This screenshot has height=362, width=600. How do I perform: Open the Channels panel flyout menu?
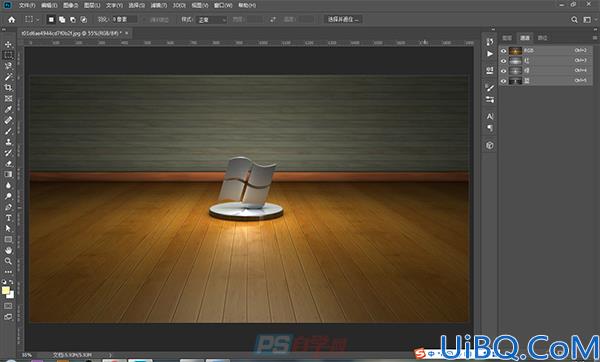[595, 38]
